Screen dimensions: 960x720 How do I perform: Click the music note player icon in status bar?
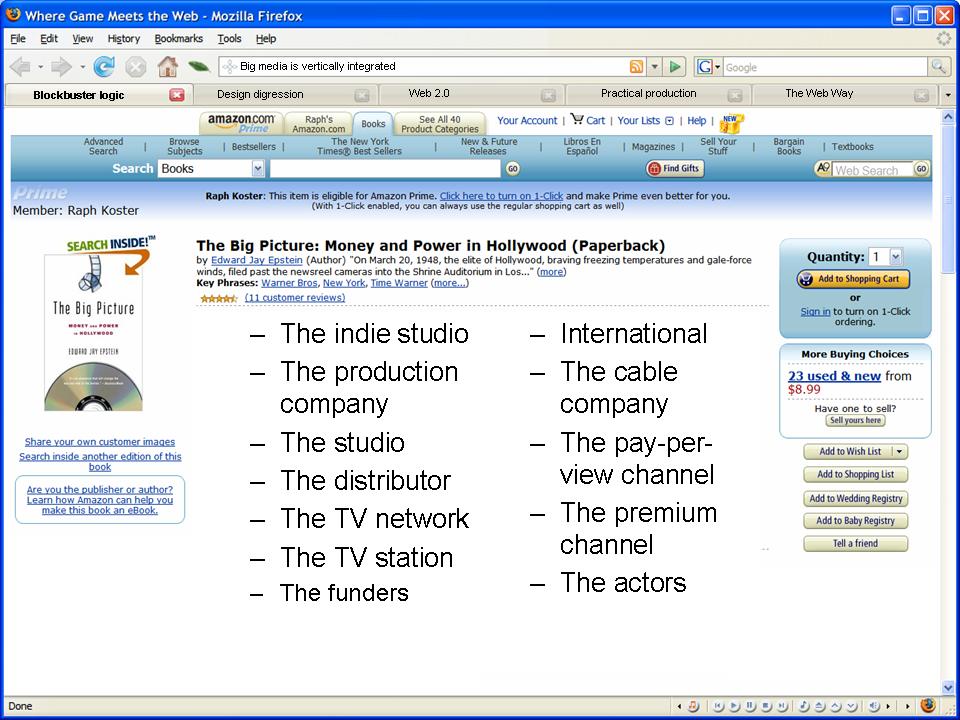click(693, 706)
